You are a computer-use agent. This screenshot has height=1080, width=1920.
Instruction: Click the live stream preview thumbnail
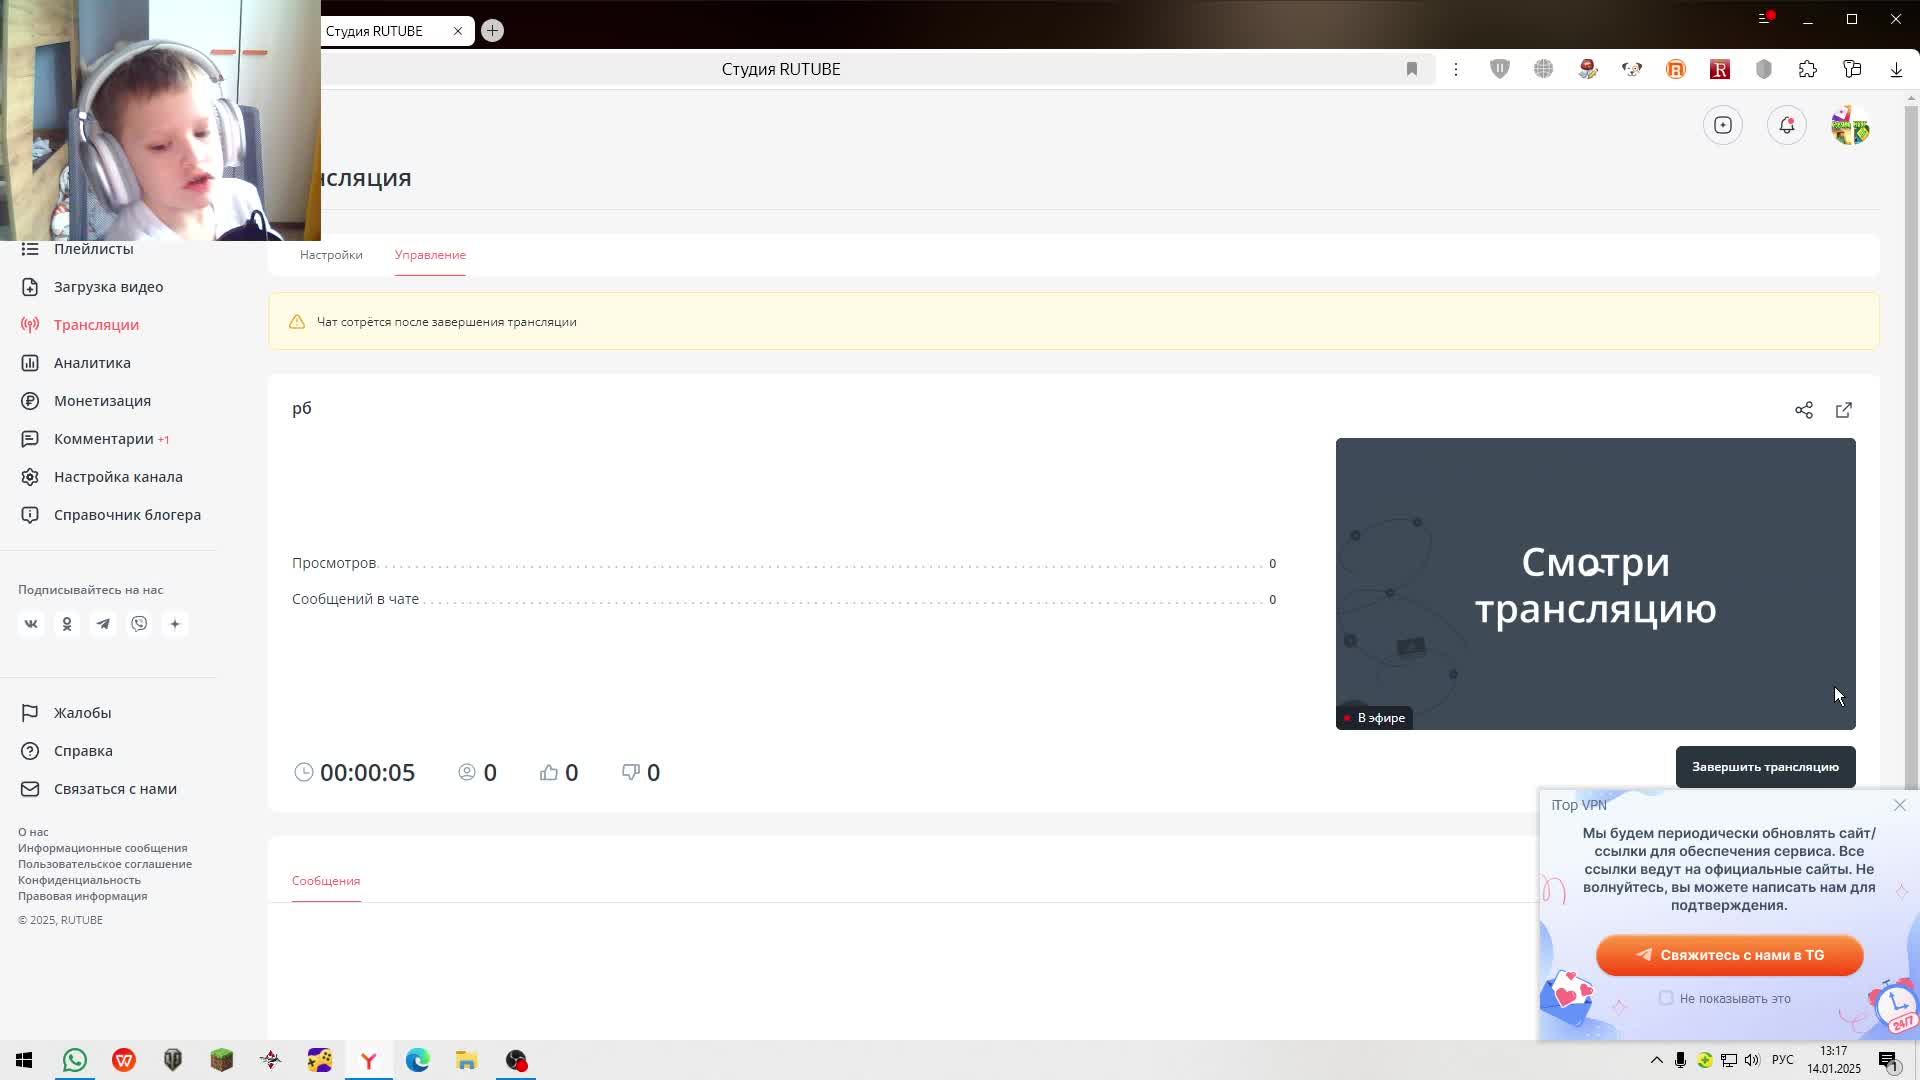[x=1594, y=584]
